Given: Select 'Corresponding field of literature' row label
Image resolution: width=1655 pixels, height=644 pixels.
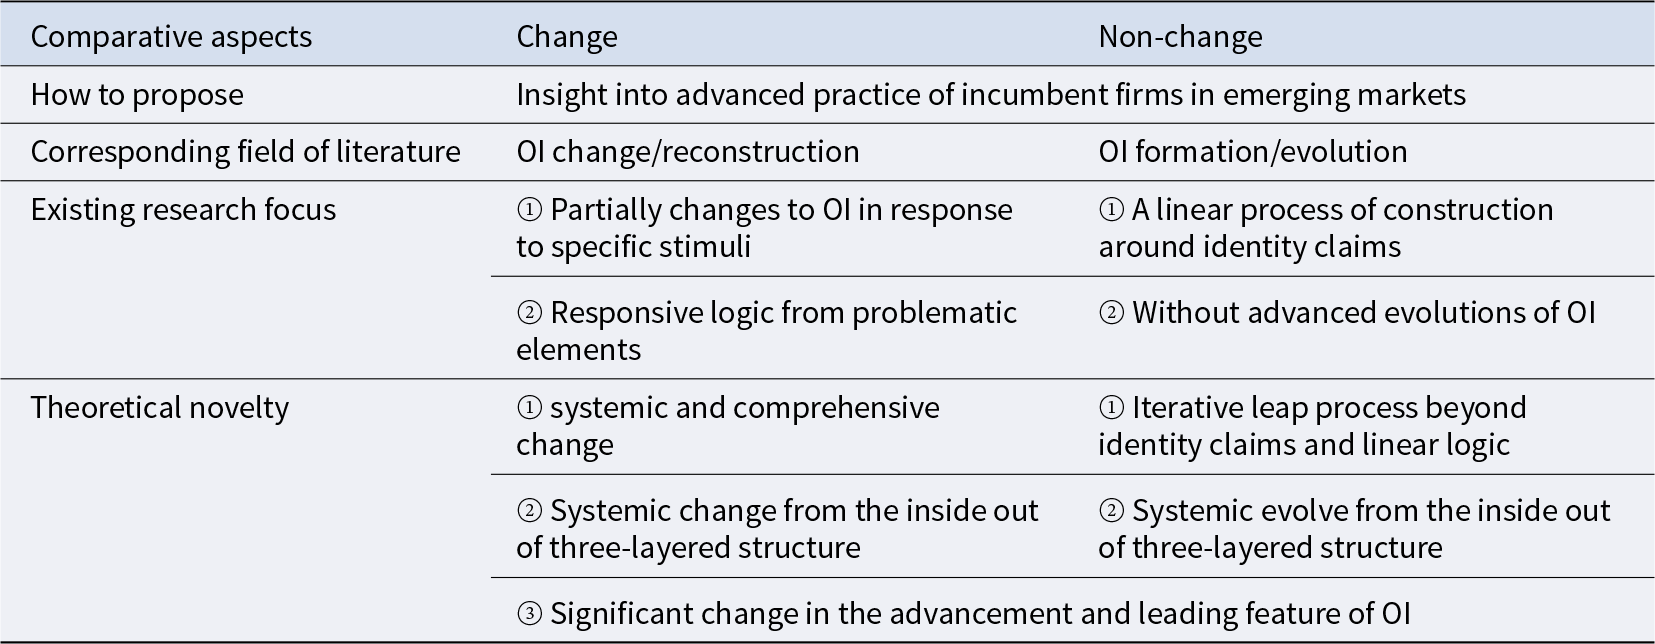Looking at the screenshot, I should coord(246,152).
